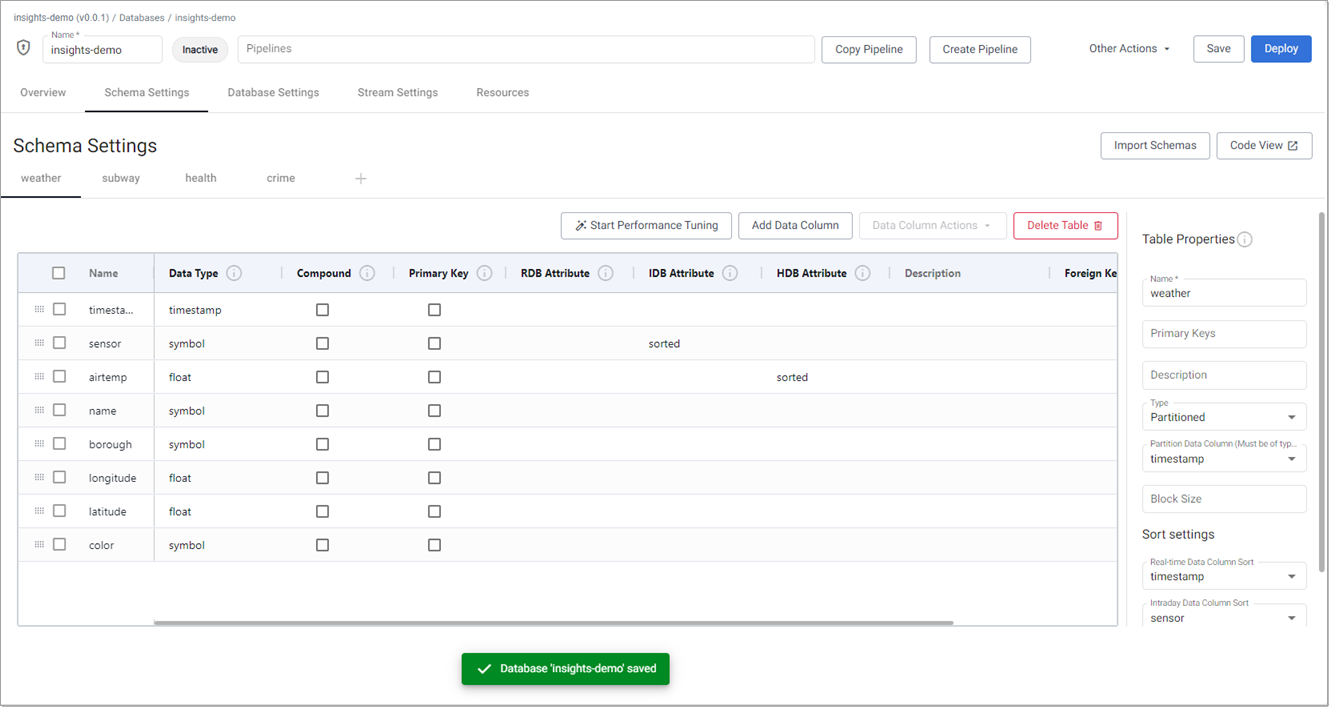
Task: Enable Compound for the sensor row
Action: point(322,342)
